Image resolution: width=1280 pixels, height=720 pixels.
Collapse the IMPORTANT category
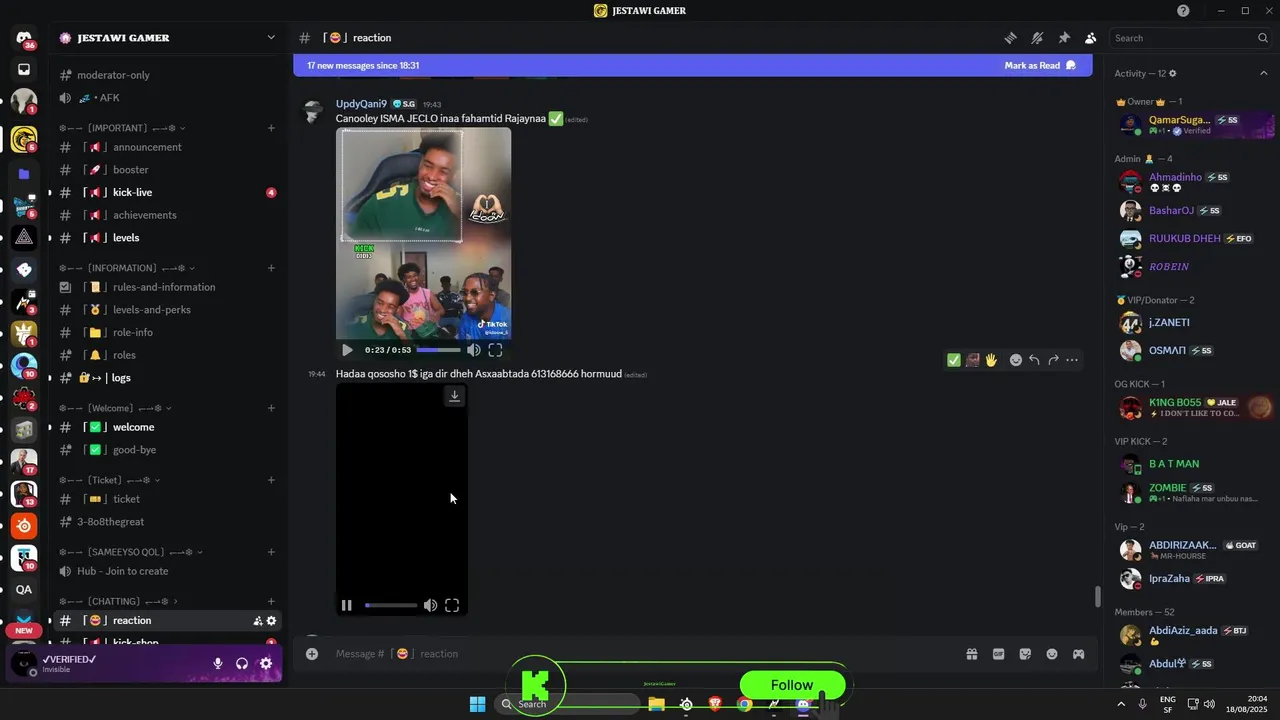(x=122, y=128)
